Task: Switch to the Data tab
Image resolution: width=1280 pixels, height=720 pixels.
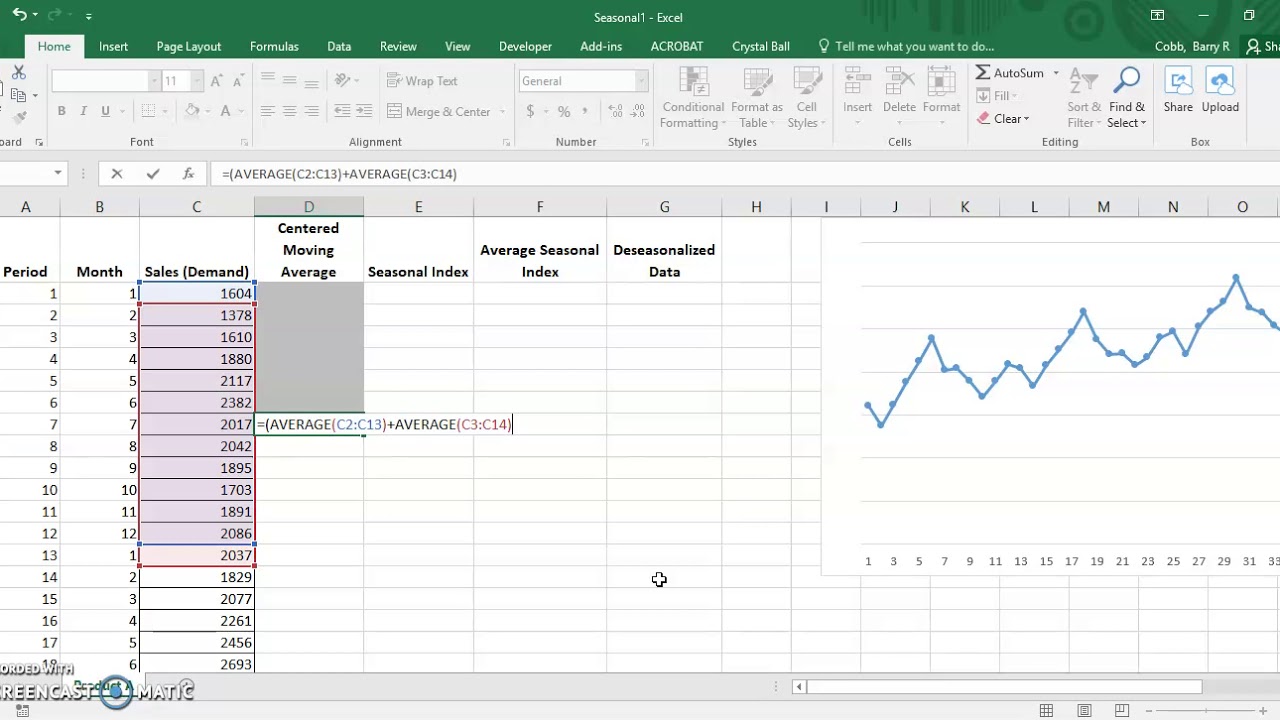Action: tap(339, 46)
